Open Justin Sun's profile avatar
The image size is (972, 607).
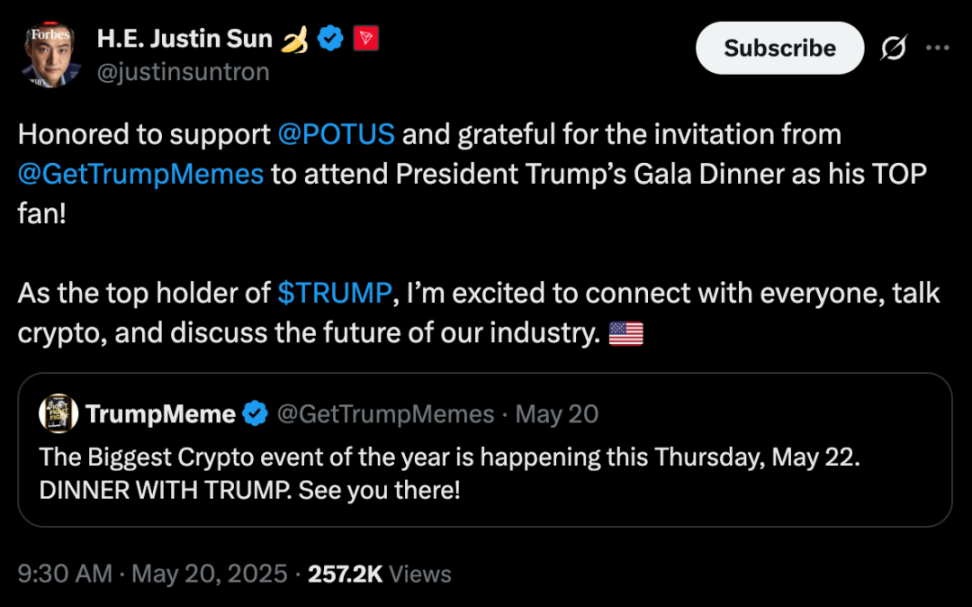52,55
